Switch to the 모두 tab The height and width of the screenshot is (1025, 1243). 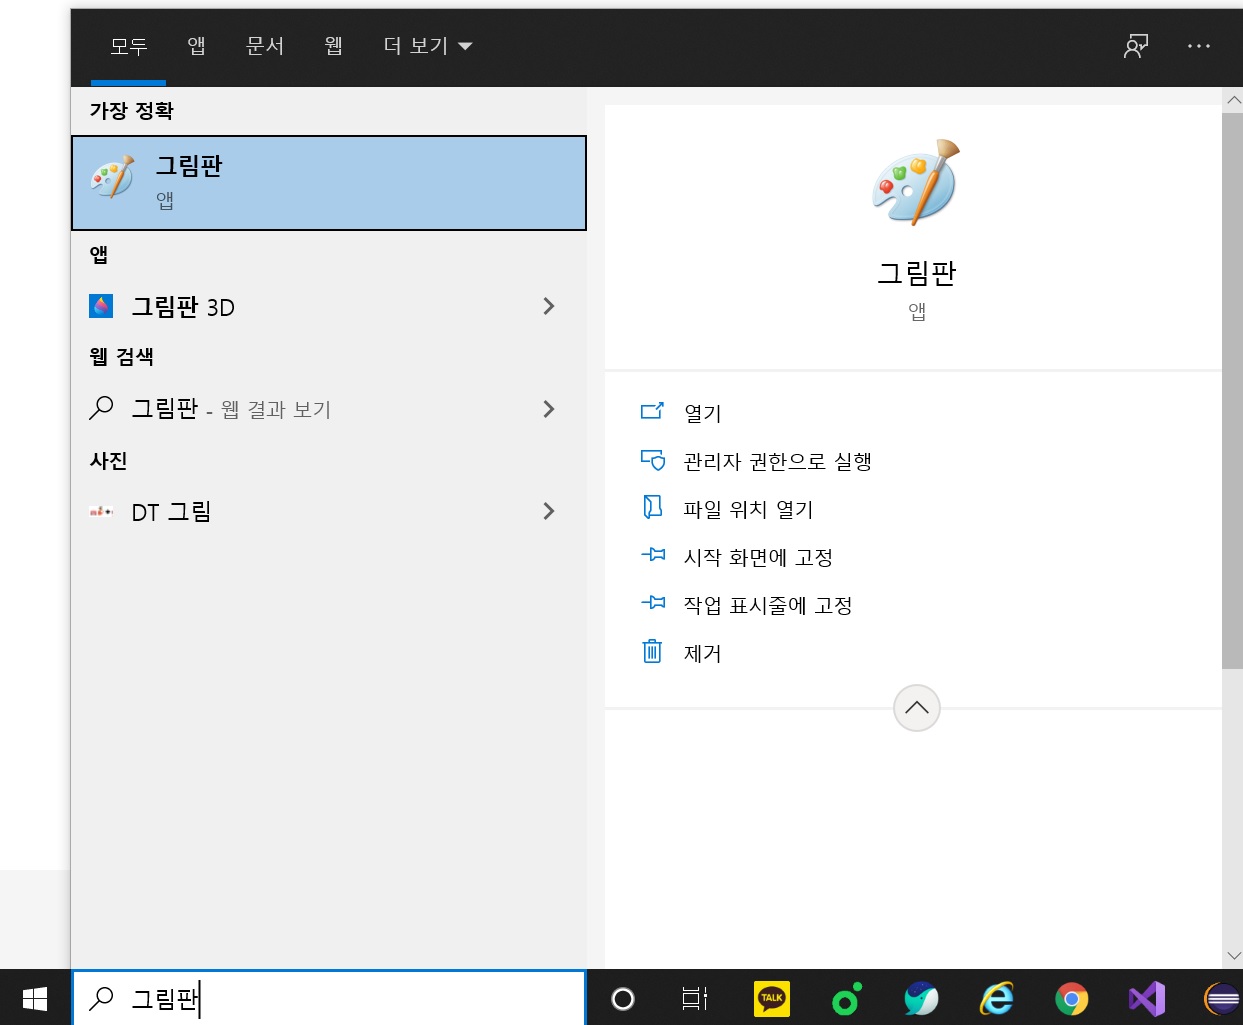pos(129,46)
